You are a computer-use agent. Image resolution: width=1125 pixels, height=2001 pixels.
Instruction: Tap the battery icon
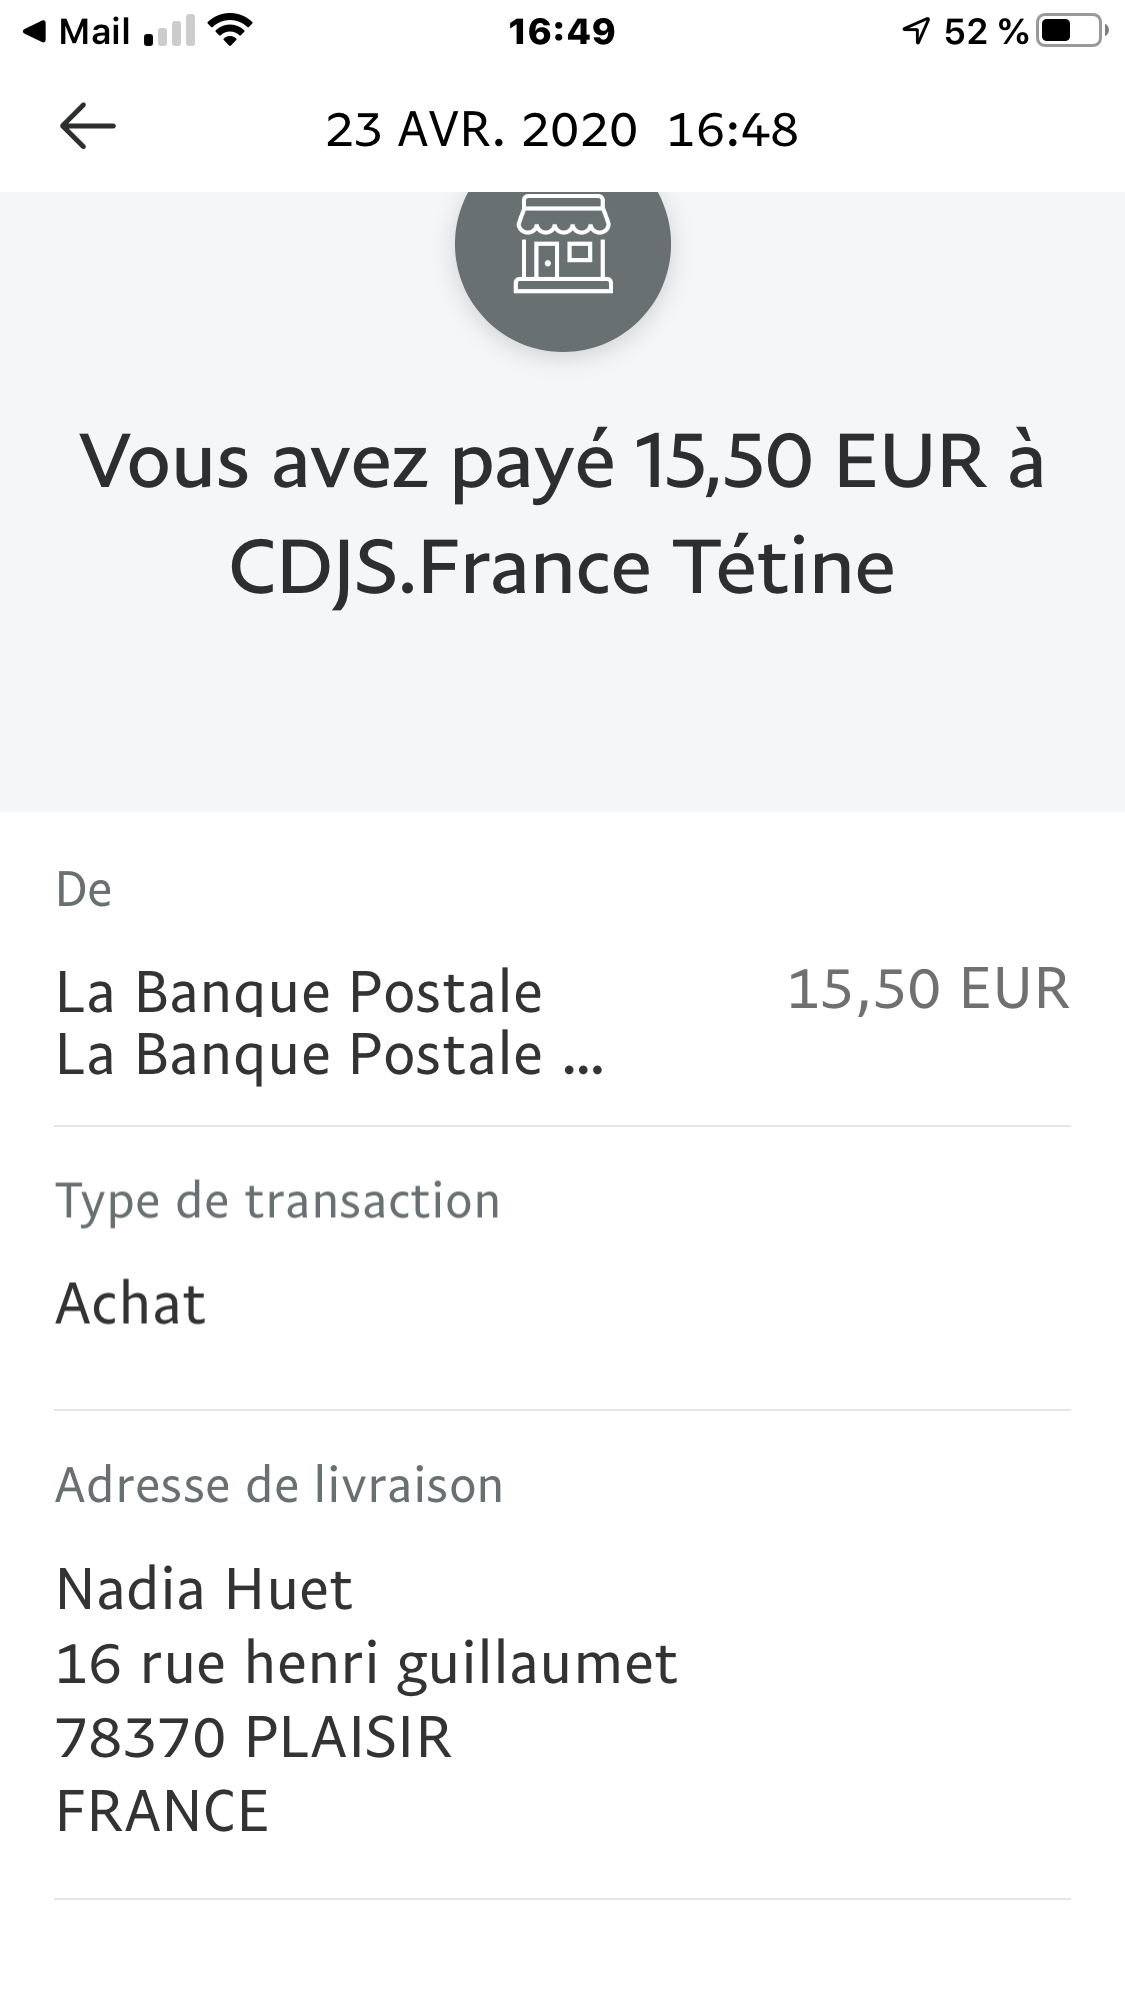point(1071,32)
